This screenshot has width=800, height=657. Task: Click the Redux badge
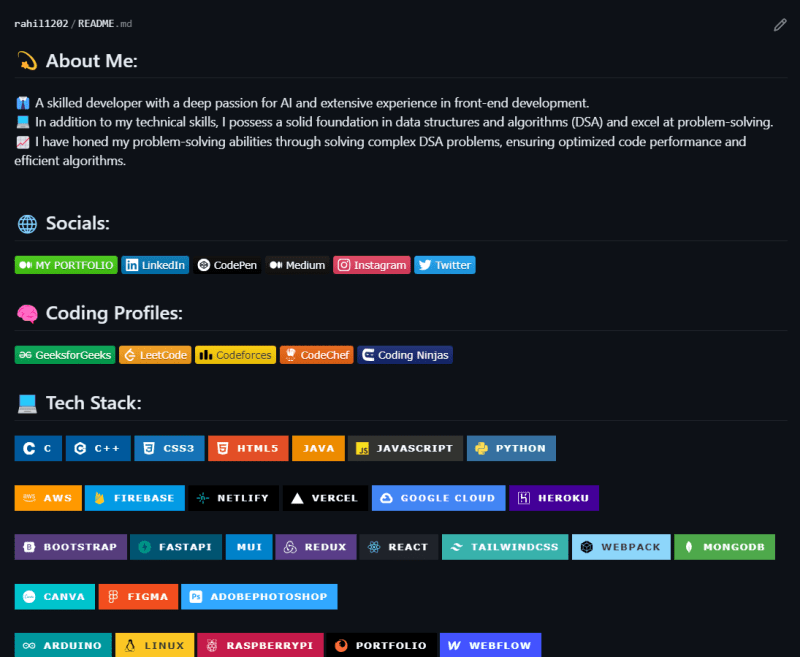[316, 547]
